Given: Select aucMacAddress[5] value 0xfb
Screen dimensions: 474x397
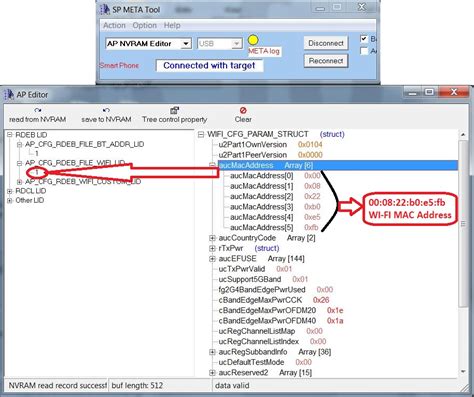Looking at the screenshot, I should click(311, 227).
